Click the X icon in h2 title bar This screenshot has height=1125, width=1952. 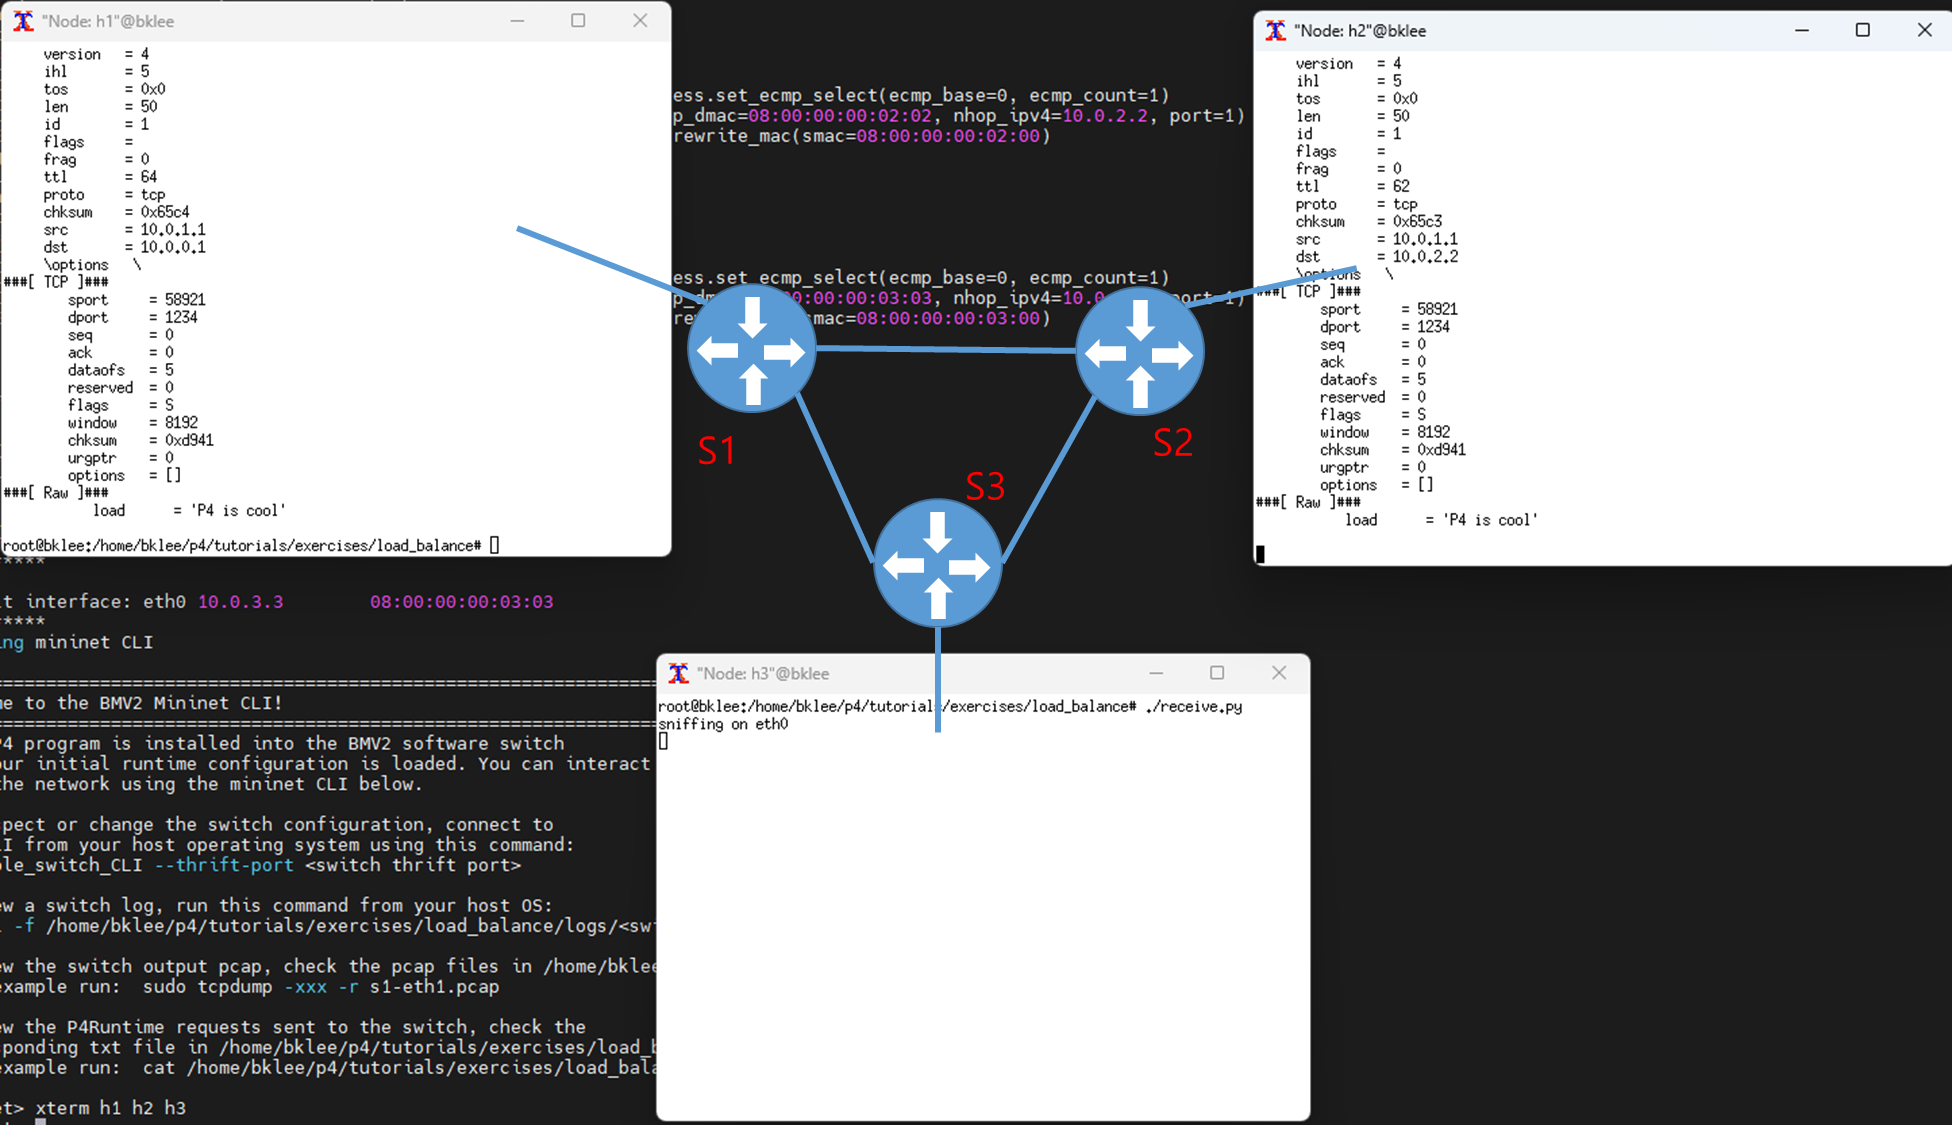[1275, 31]
